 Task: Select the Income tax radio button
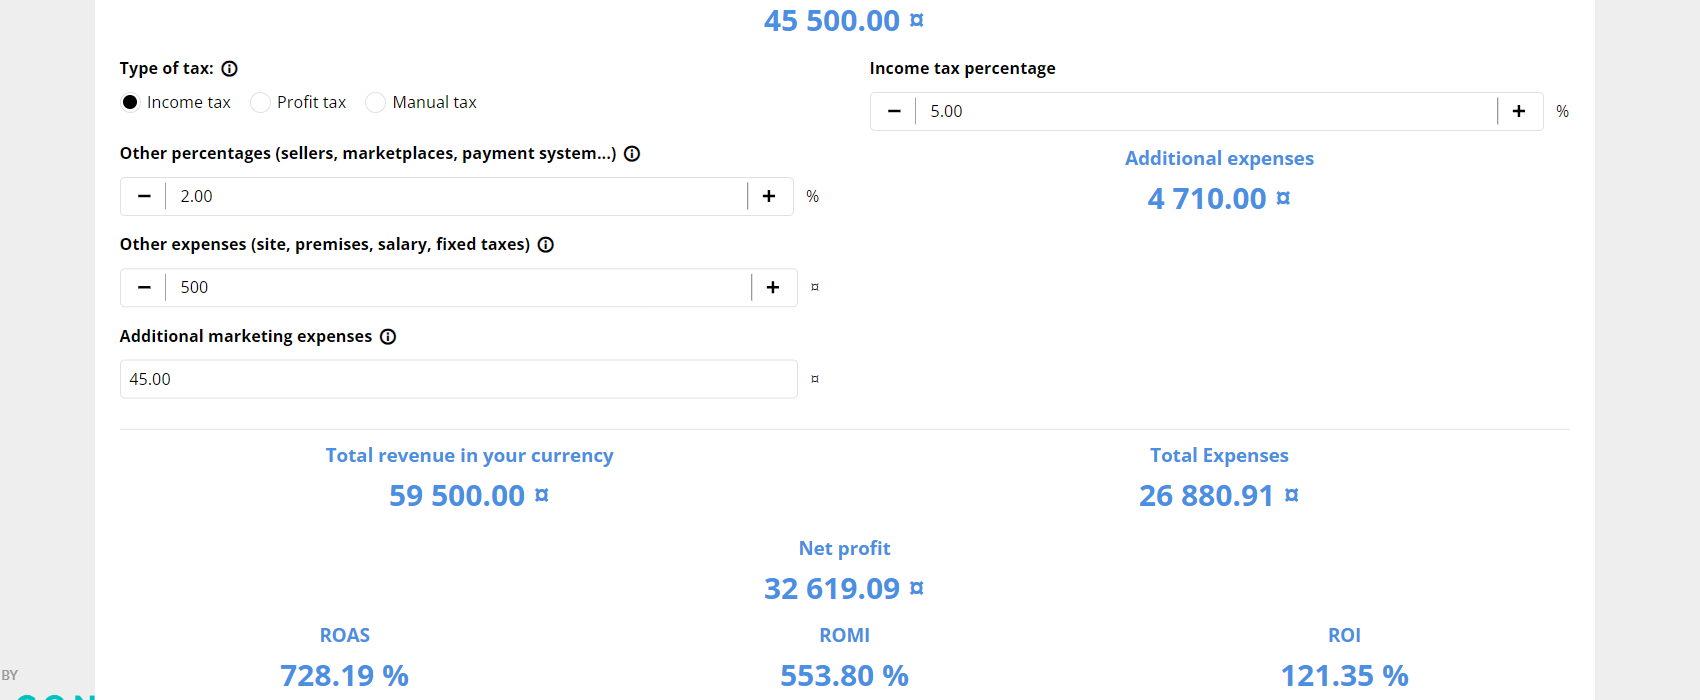coord(130,103)
